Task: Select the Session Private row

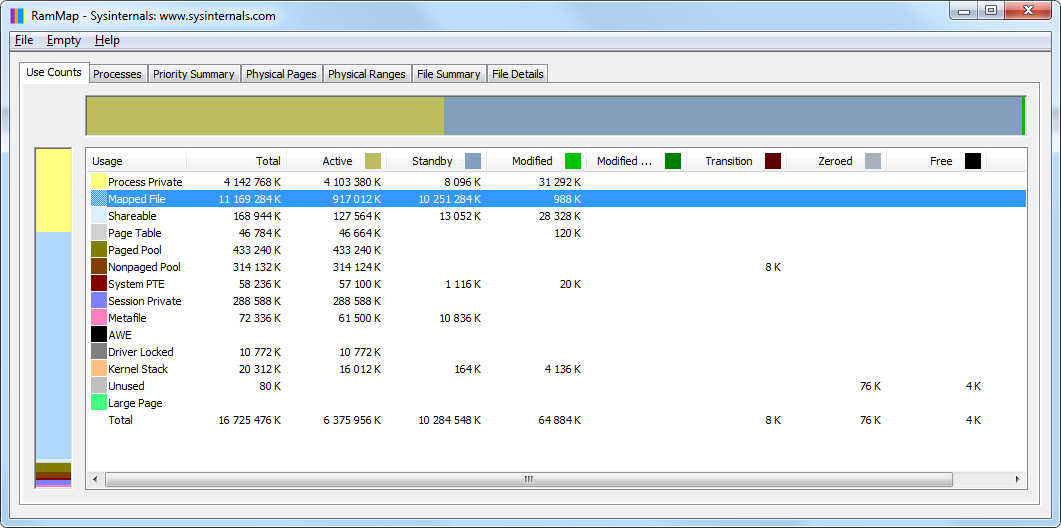Action: coord(558,301)
